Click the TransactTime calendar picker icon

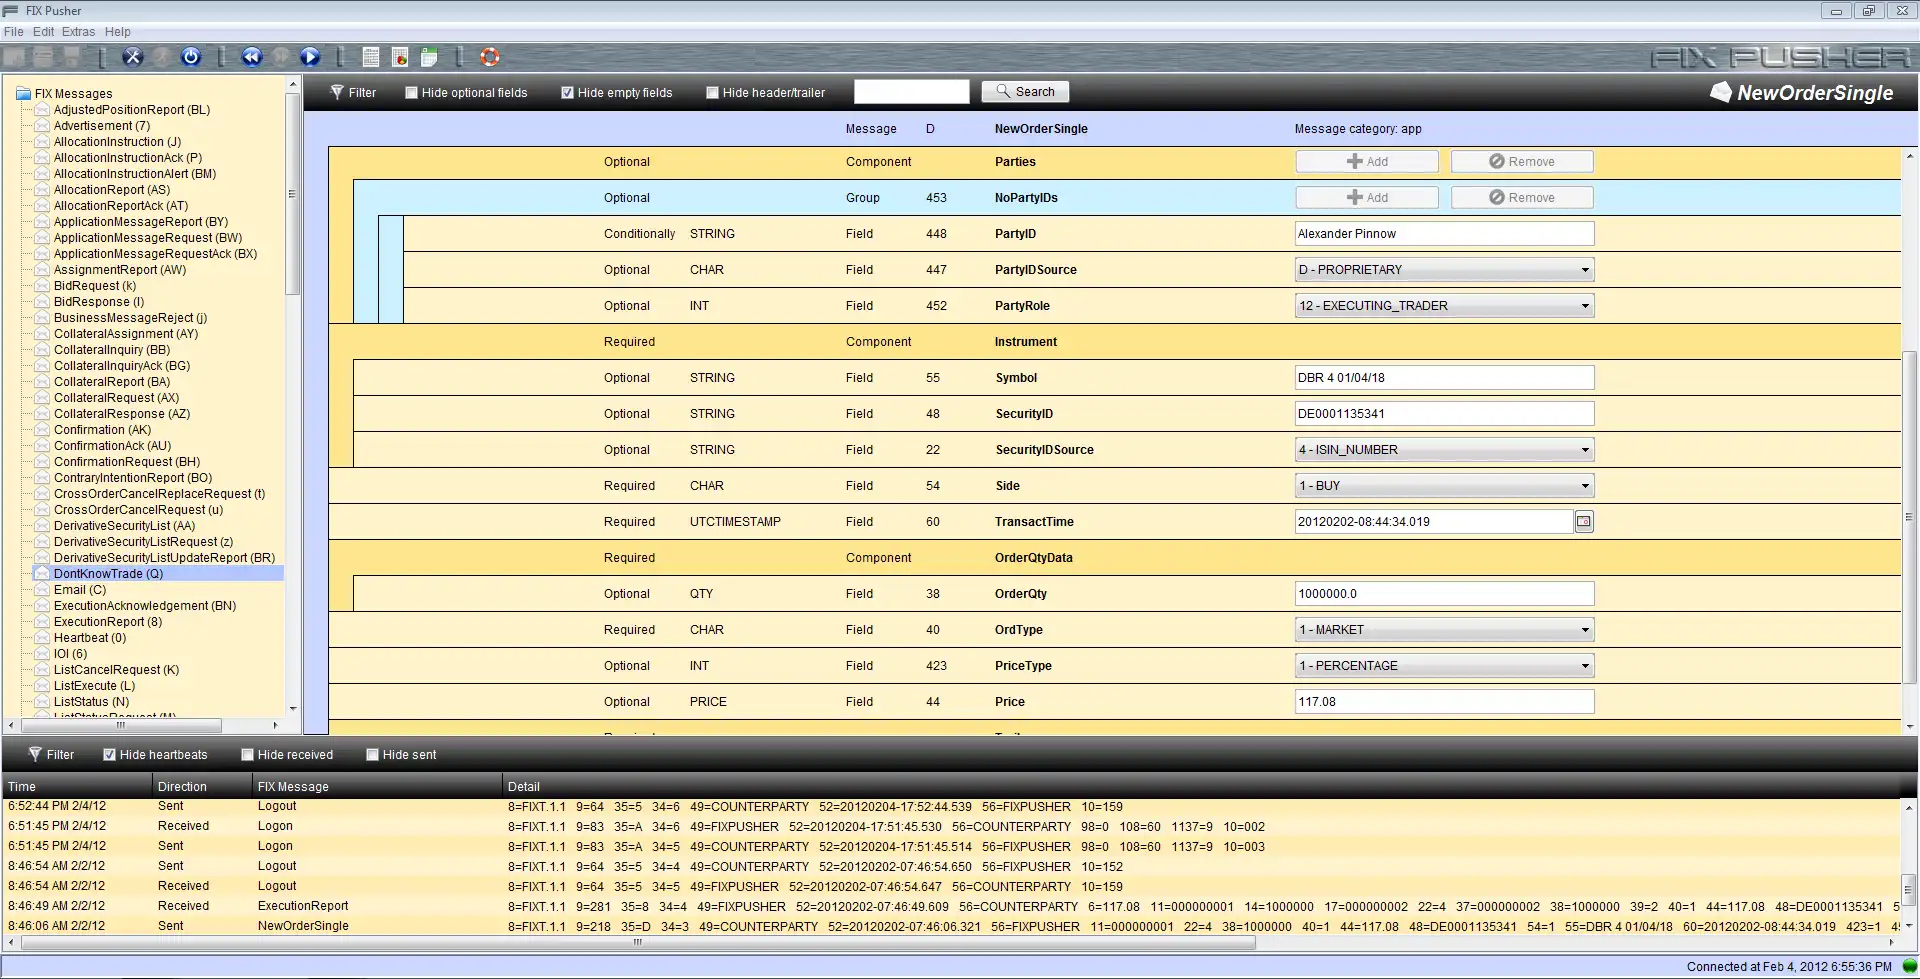point(1584,522)
